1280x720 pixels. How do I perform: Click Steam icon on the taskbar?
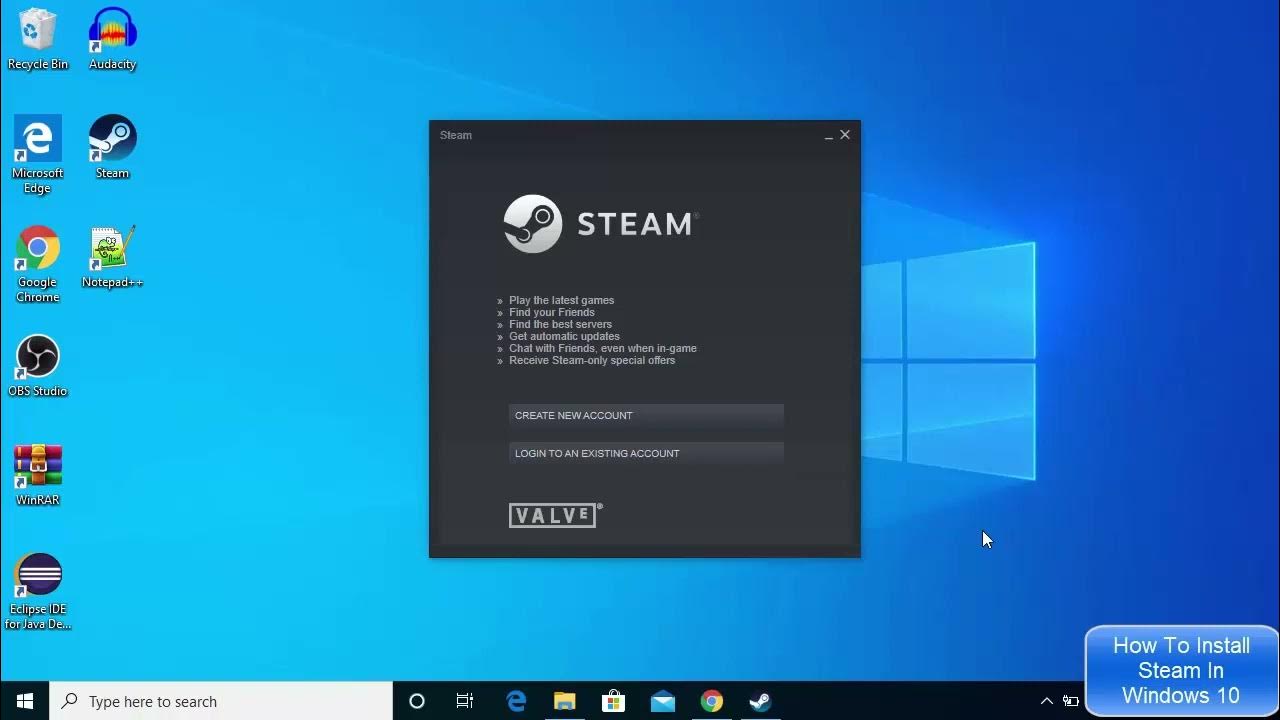click(760, 701)
